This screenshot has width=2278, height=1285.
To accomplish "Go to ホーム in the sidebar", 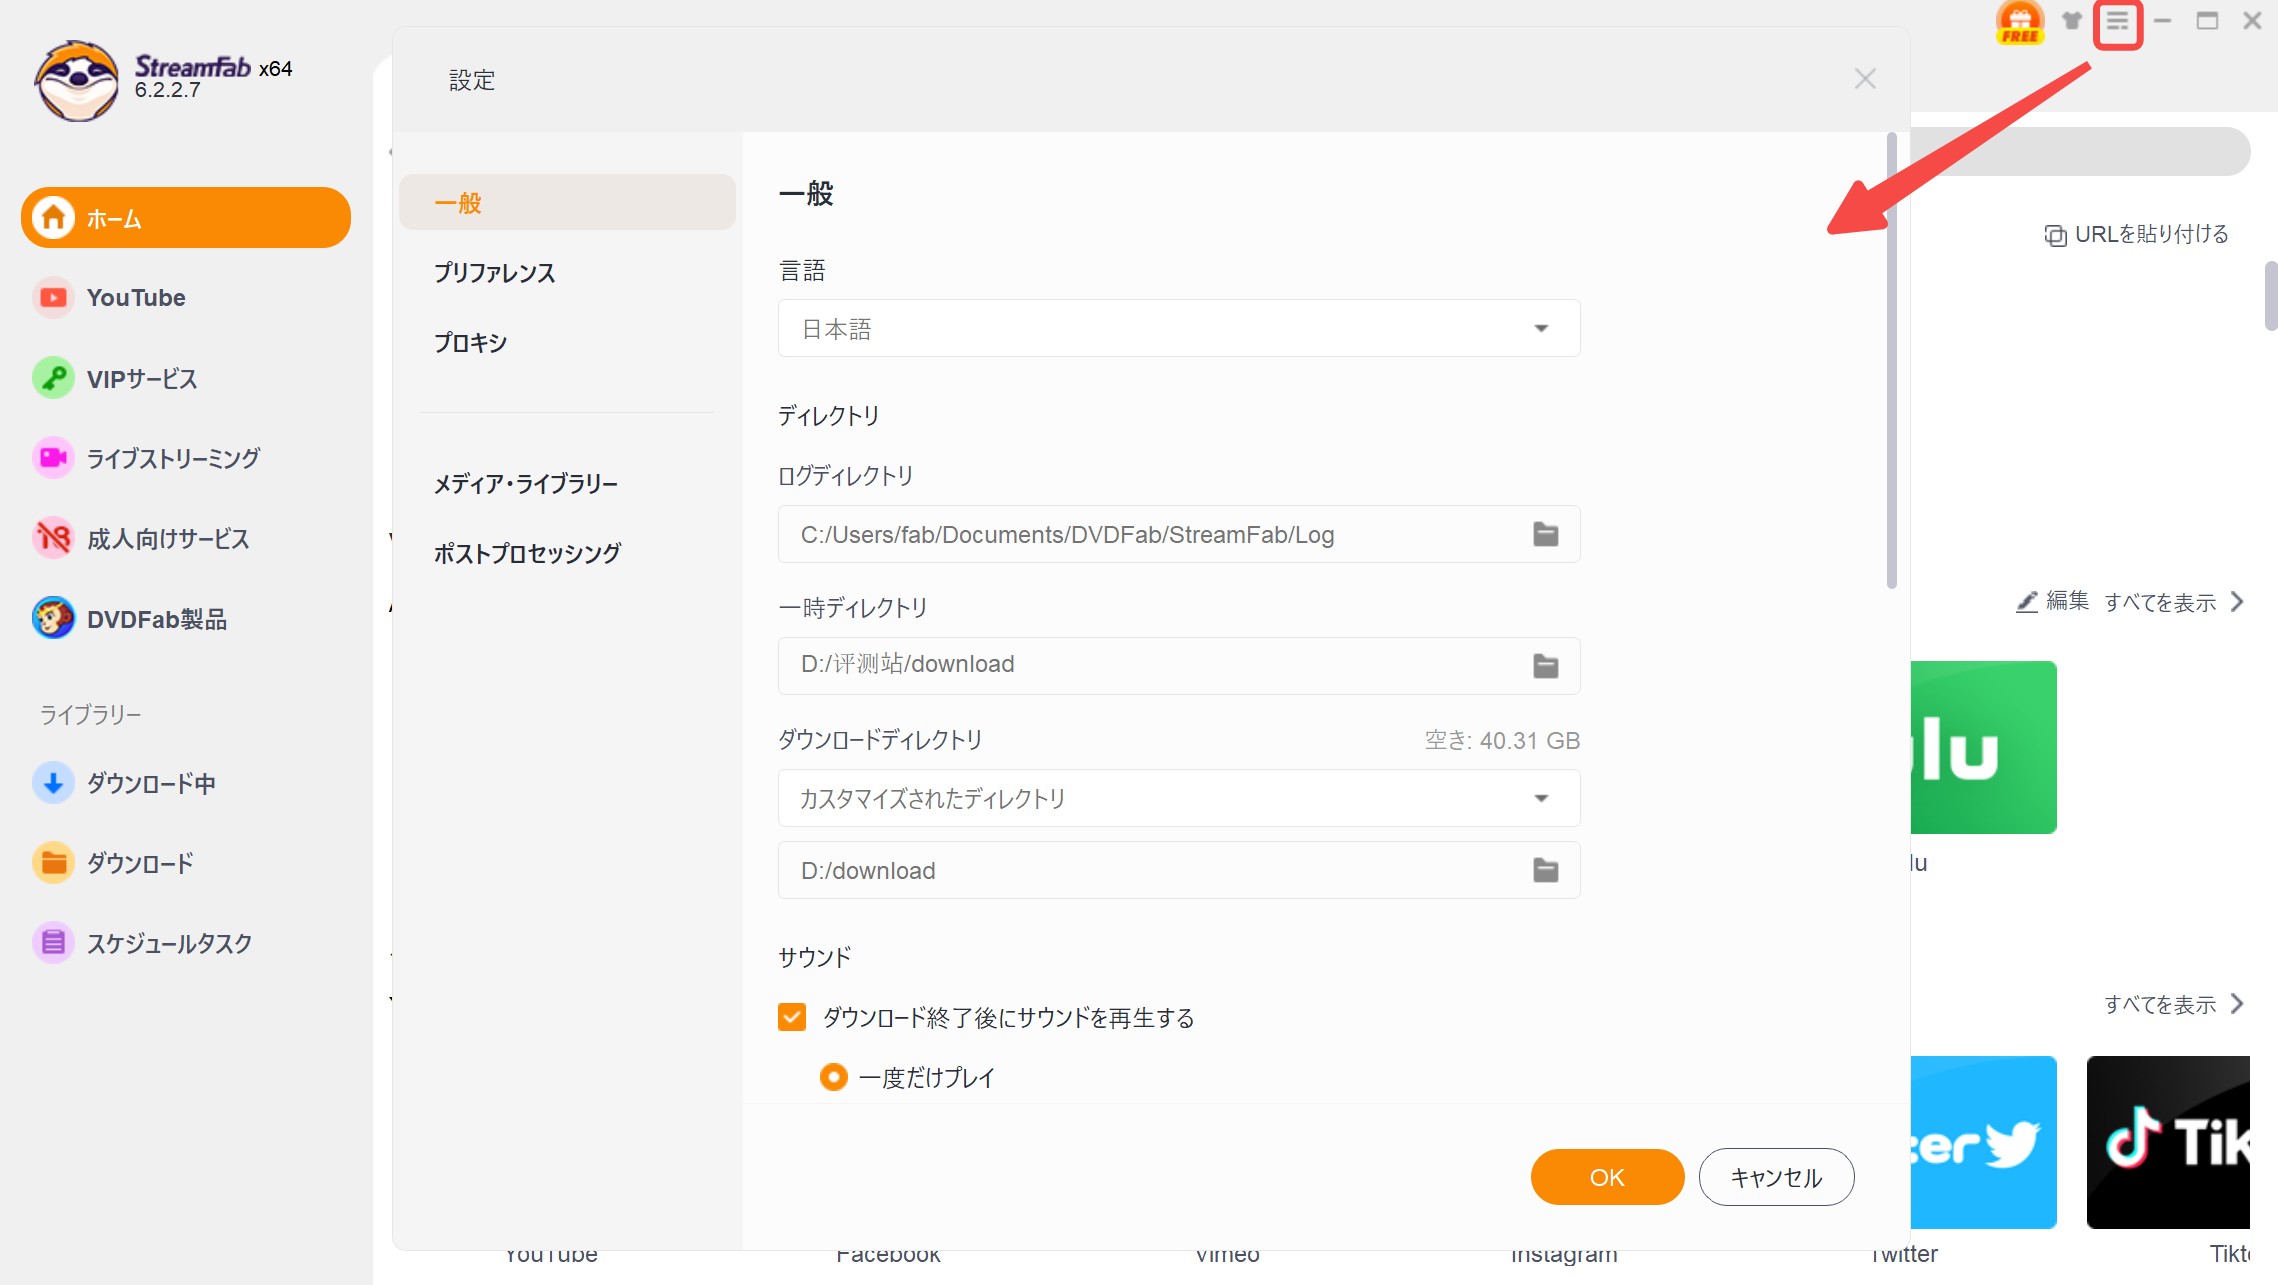I will pyautogui.click(x=186, y=217).
